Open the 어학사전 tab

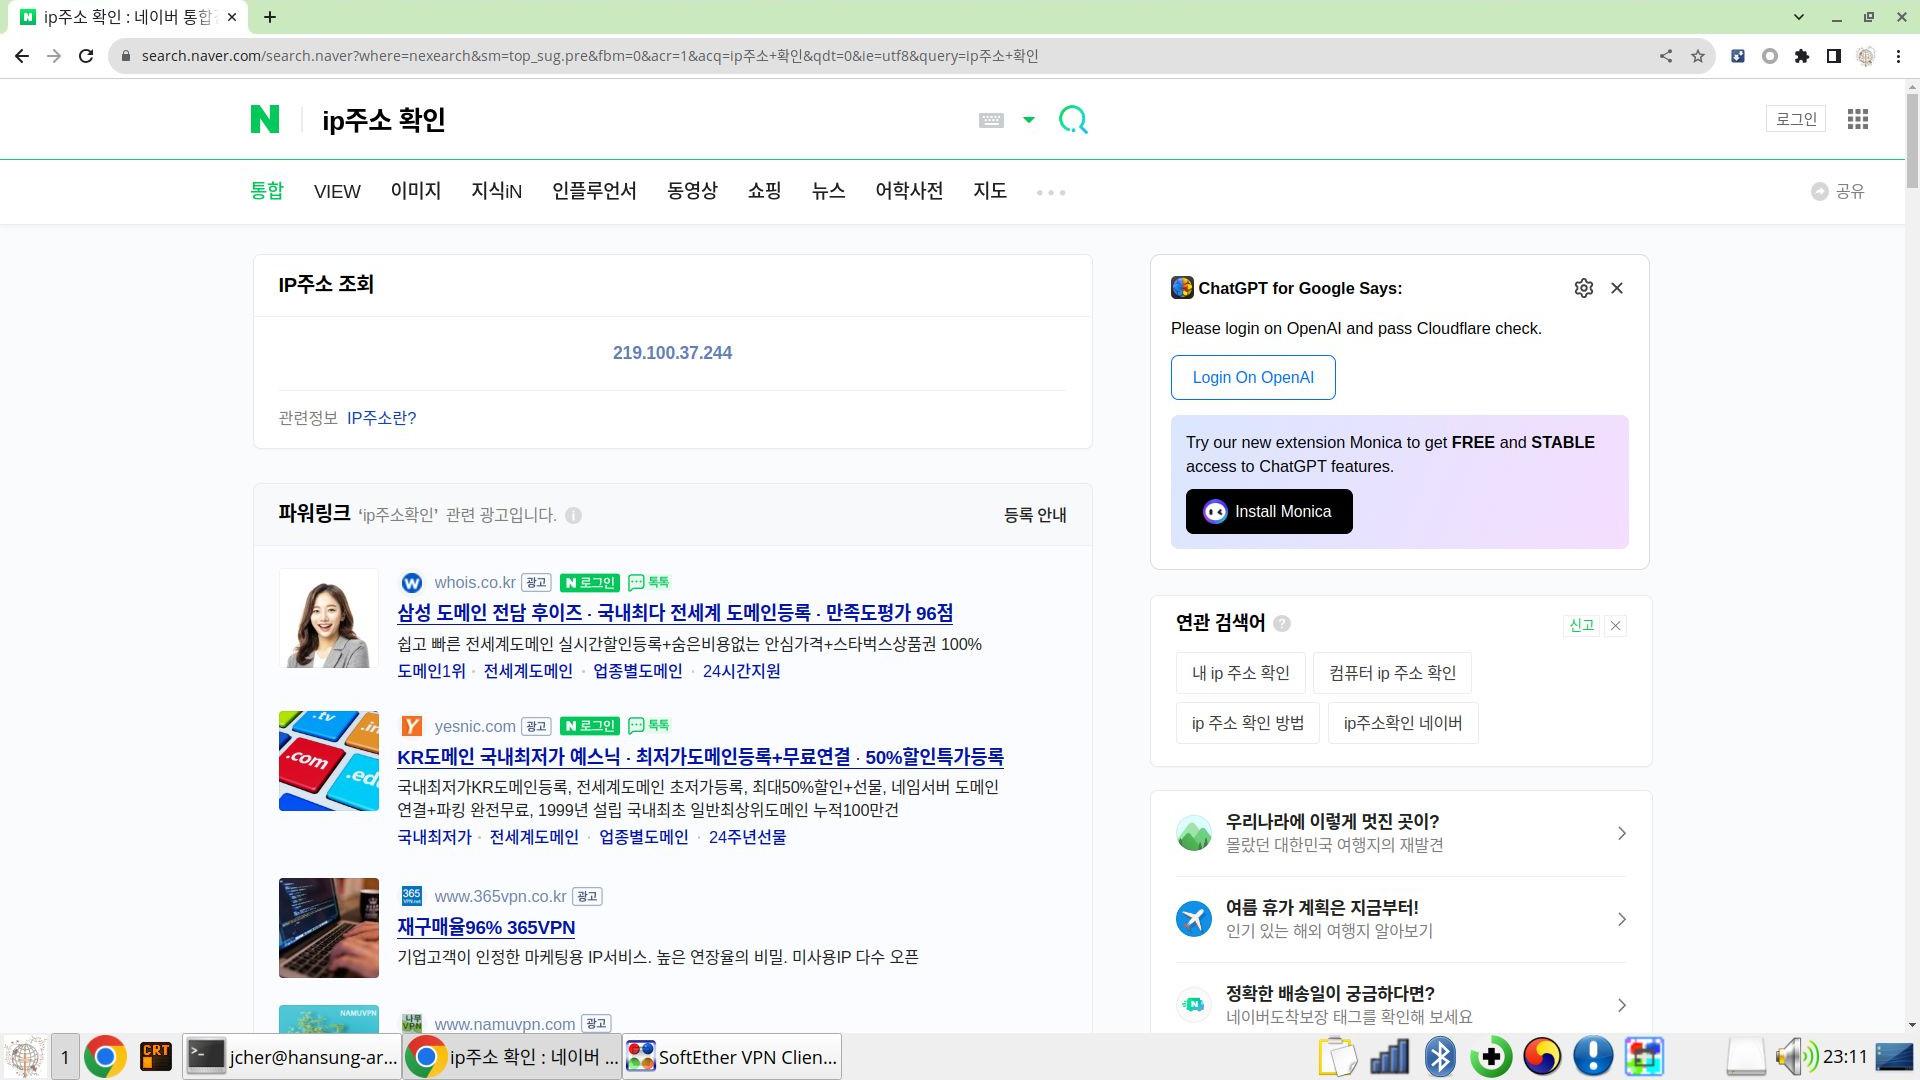(909, 190)
